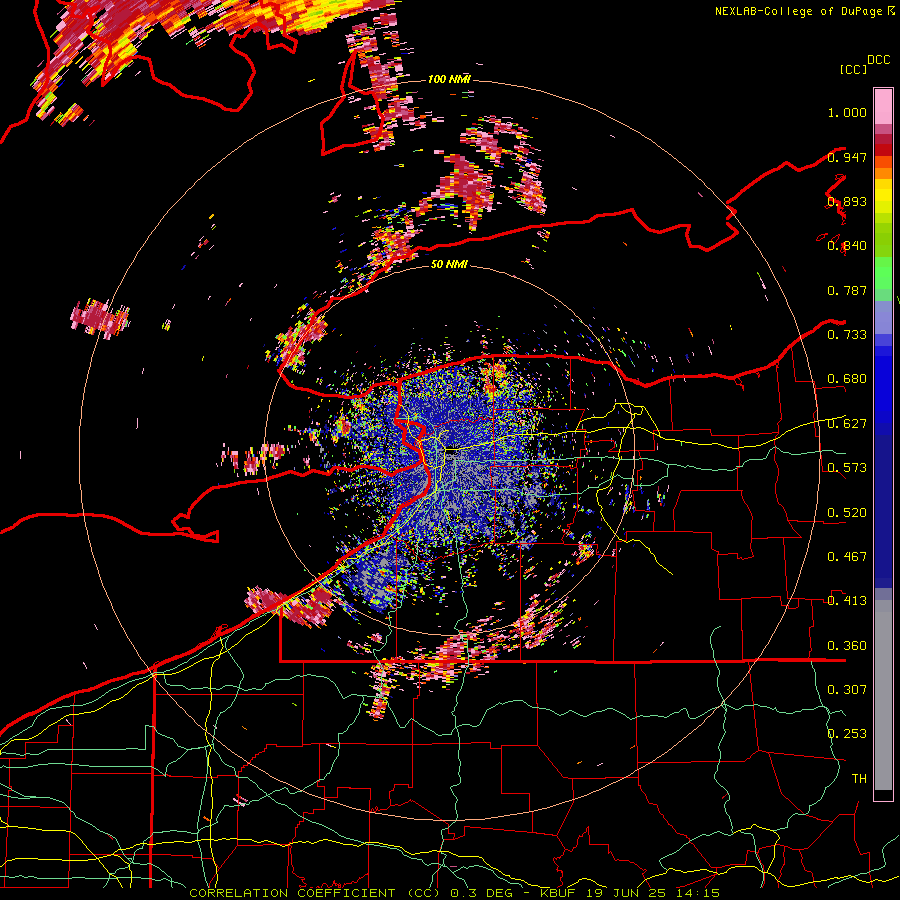The height and width of the screenshot is (900, 900).
Task: Click the bright green color bar segment
Action: 883,272
